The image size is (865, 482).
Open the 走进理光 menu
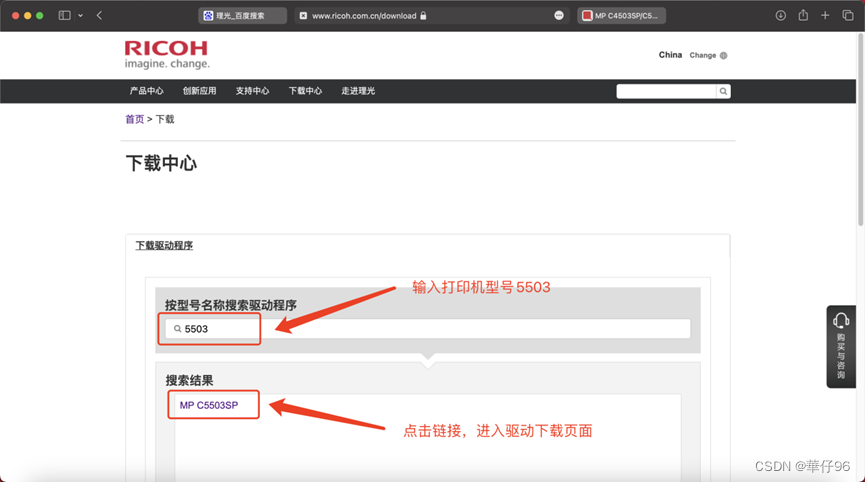coord(358,91)
